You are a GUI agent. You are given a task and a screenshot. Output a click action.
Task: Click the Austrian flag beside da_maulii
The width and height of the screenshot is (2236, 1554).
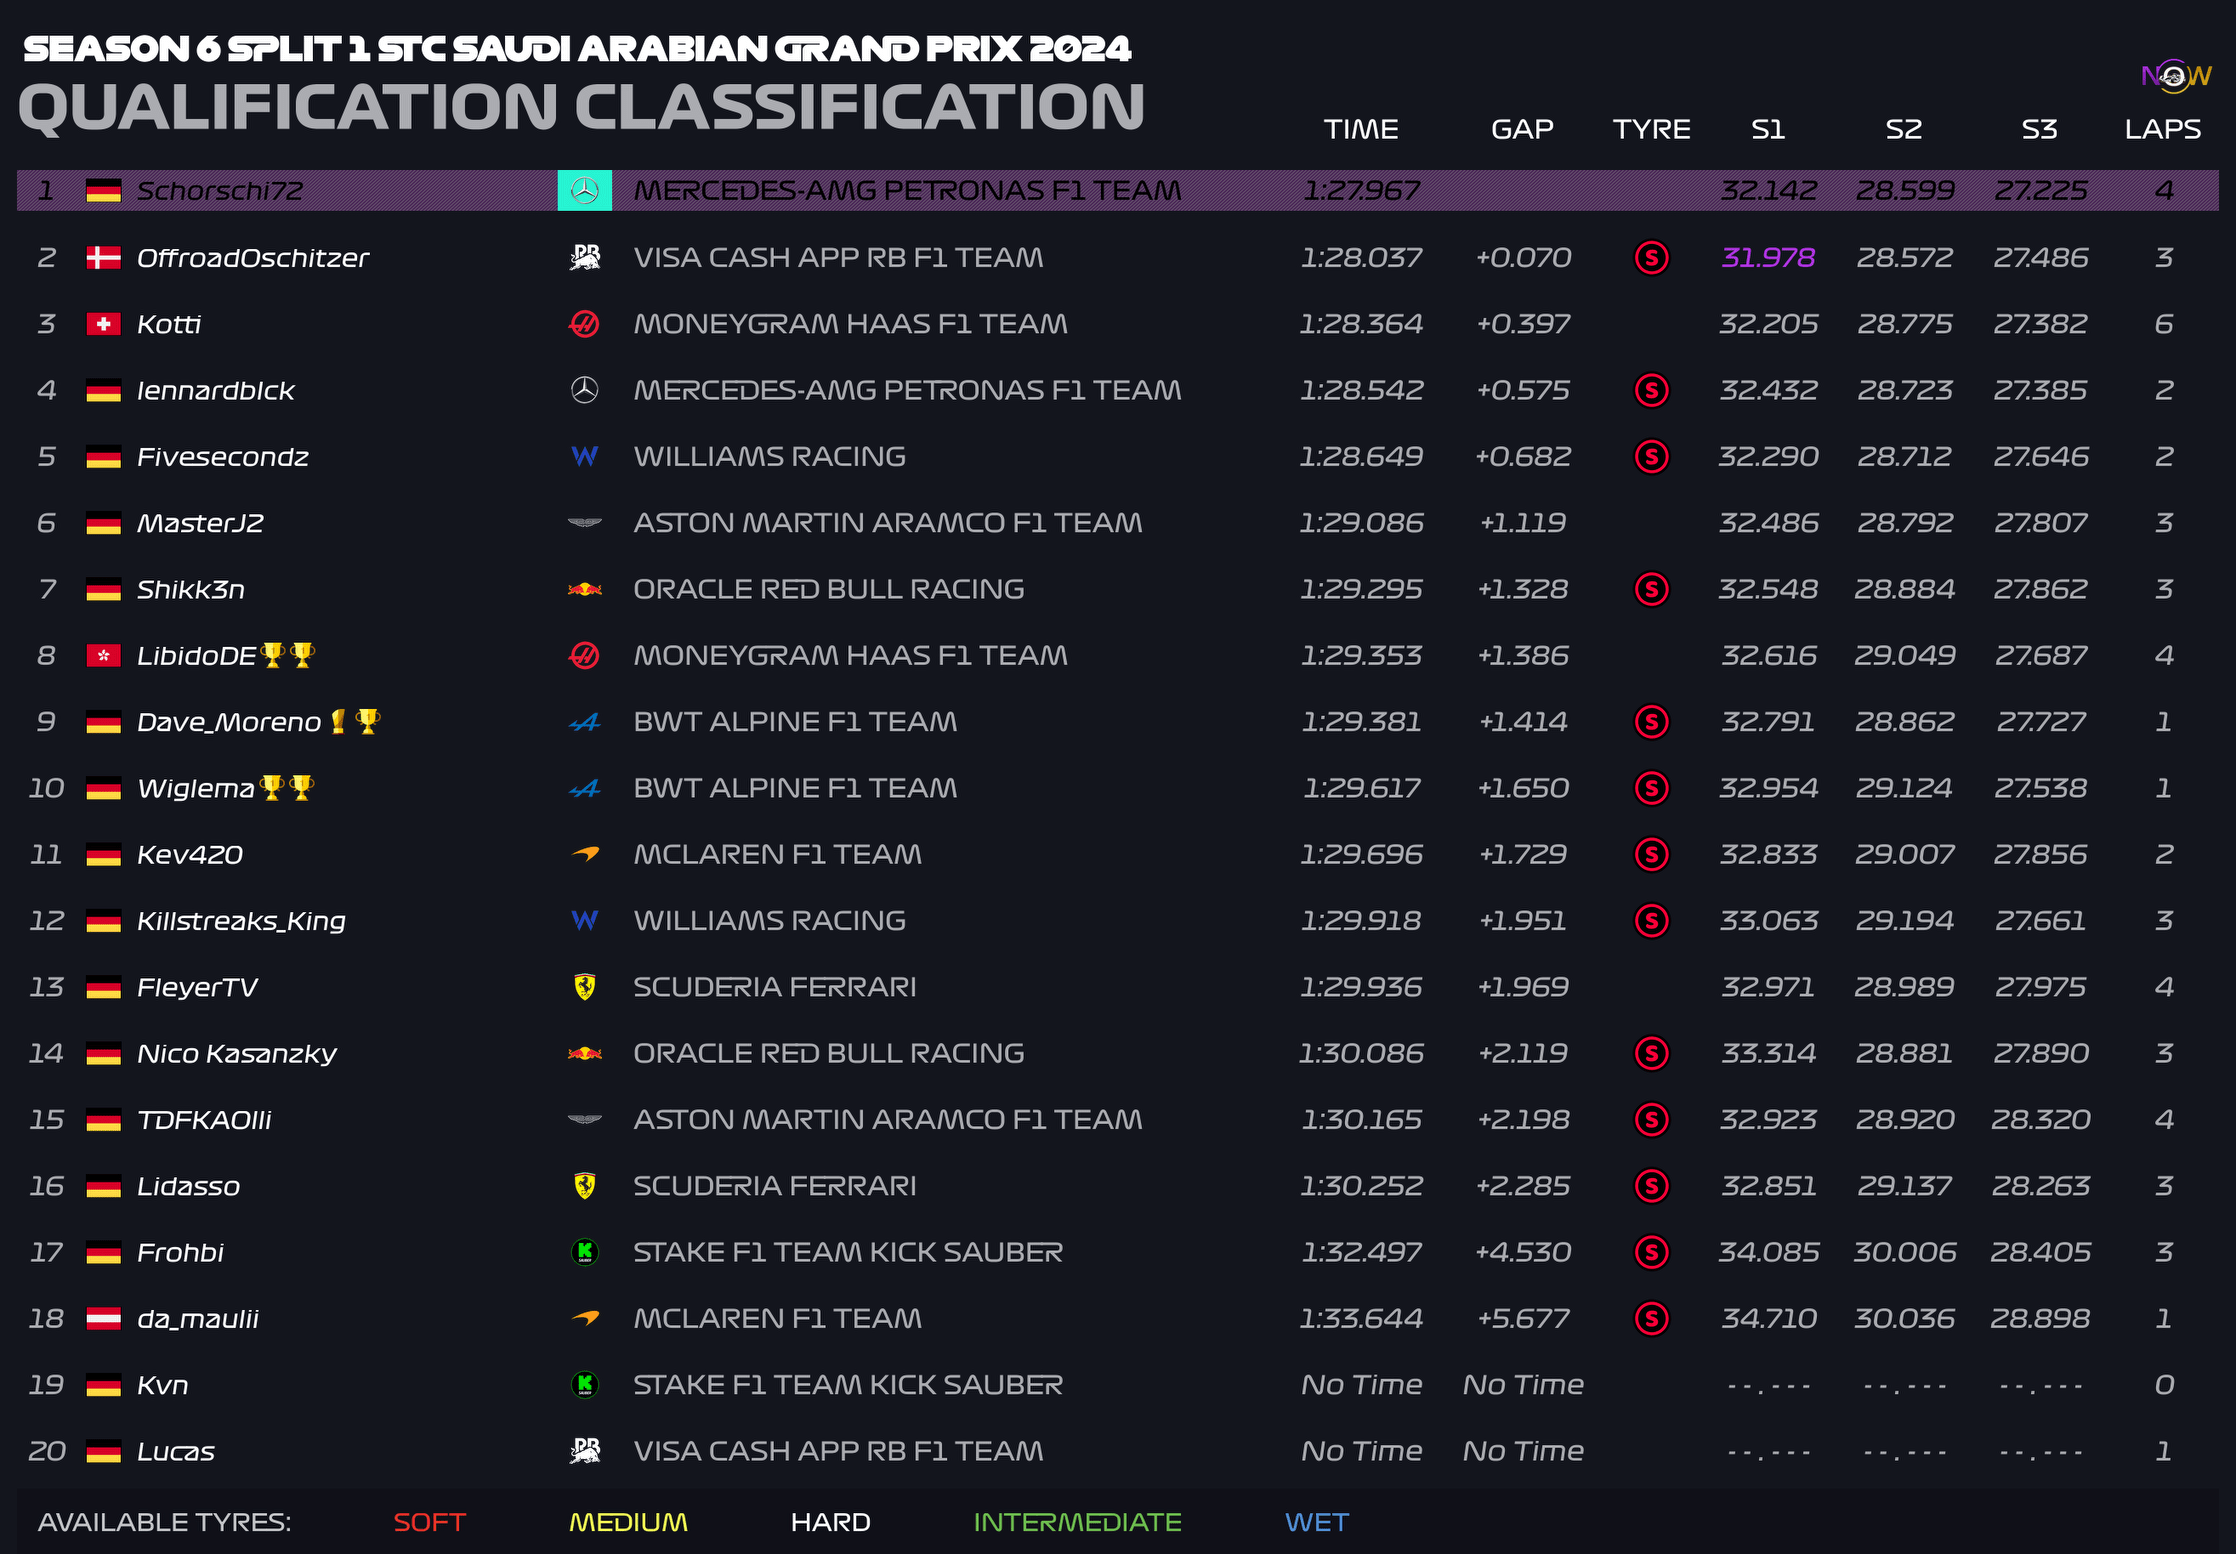(103, 1319)
